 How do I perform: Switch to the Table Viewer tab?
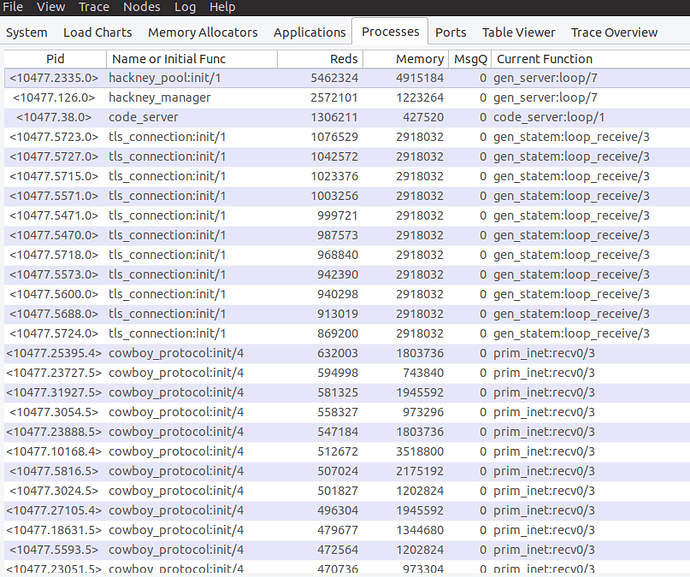(x=519, y=33)
